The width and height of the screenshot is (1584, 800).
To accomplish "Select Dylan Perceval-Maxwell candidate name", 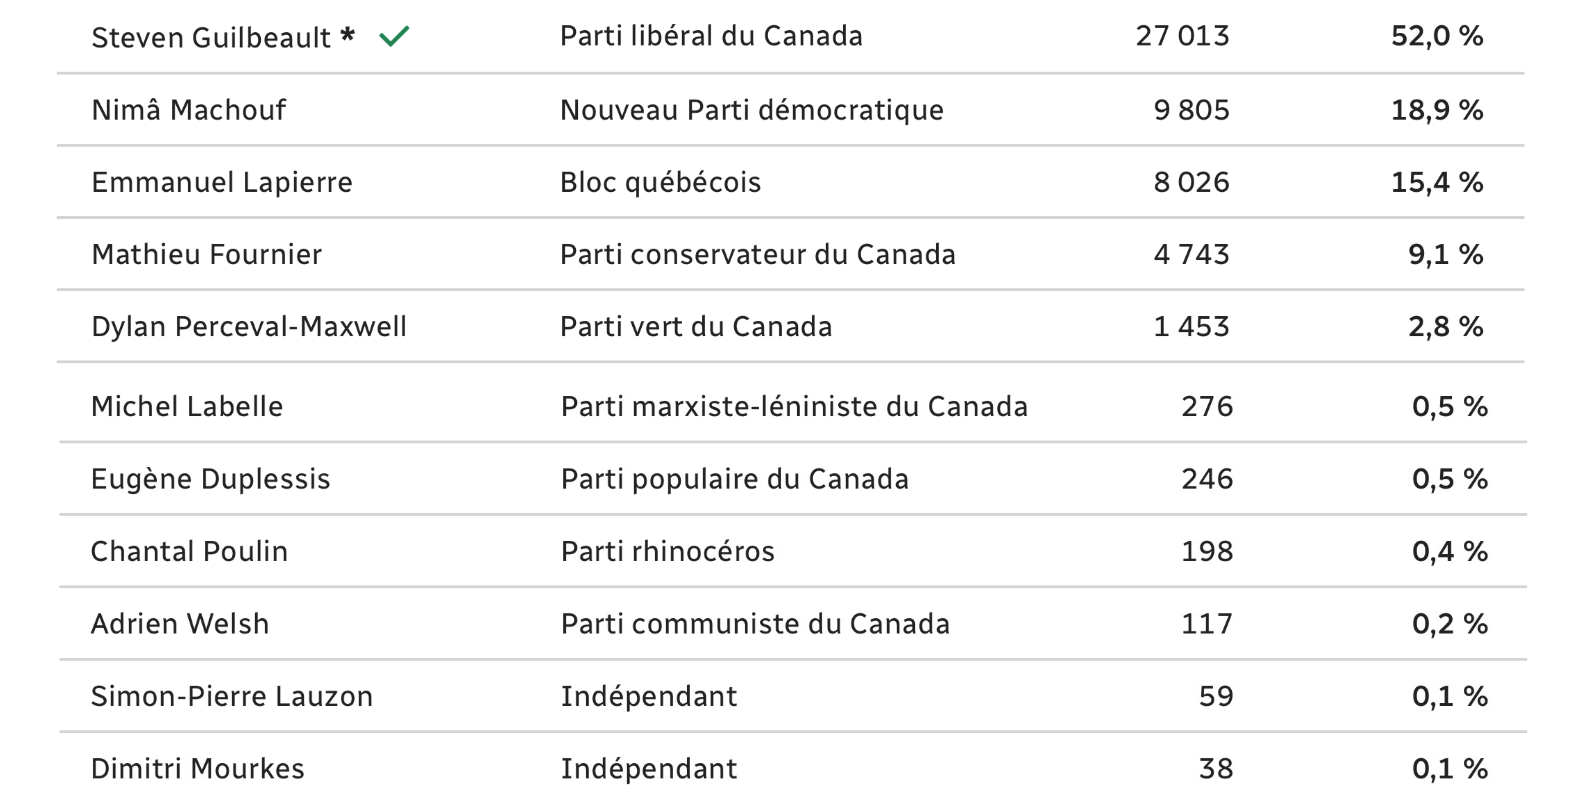I will 249,327.
